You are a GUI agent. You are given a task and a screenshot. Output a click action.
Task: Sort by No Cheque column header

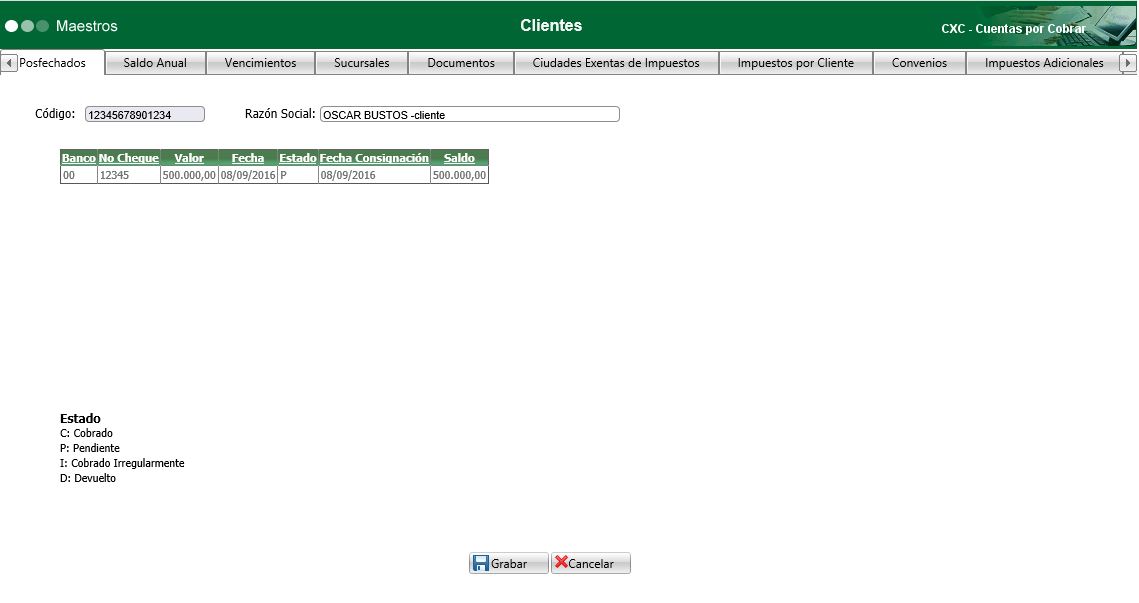click(x=129, y=158)
